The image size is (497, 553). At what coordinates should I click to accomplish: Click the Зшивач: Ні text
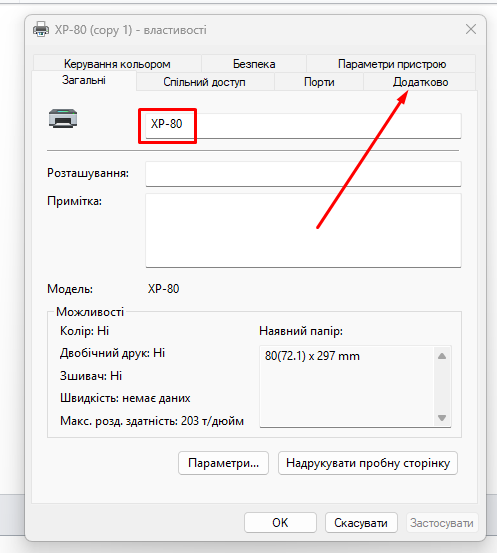coord(91,376)
